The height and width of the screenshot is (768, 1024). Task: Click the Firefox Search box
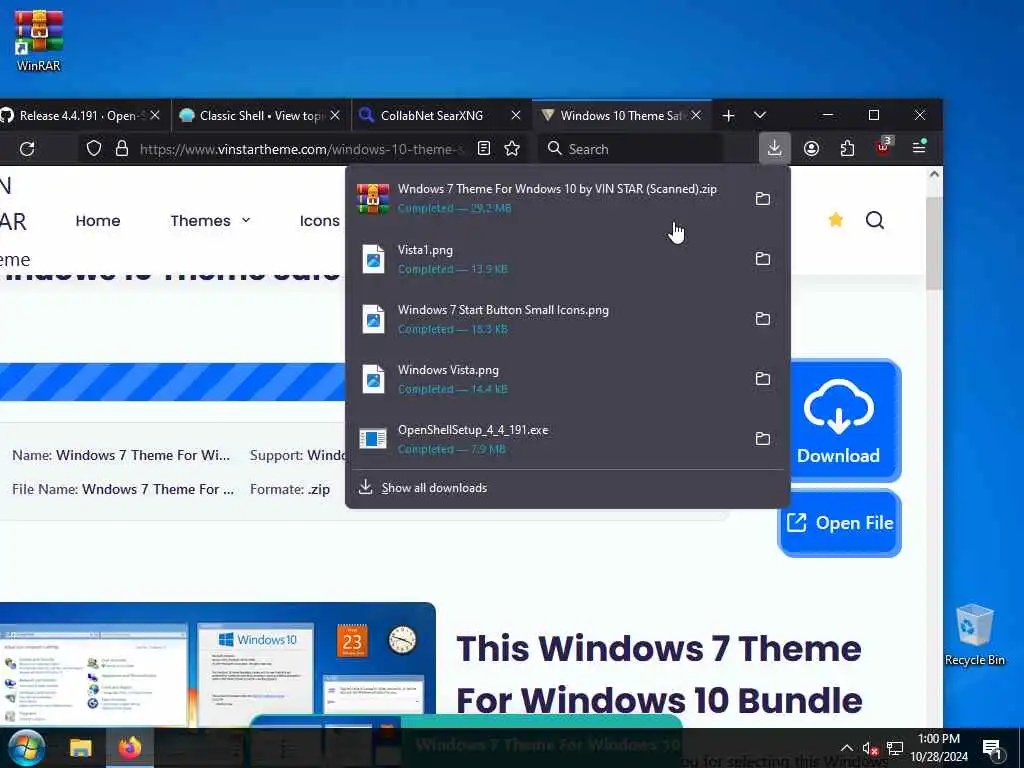(630, 149)
